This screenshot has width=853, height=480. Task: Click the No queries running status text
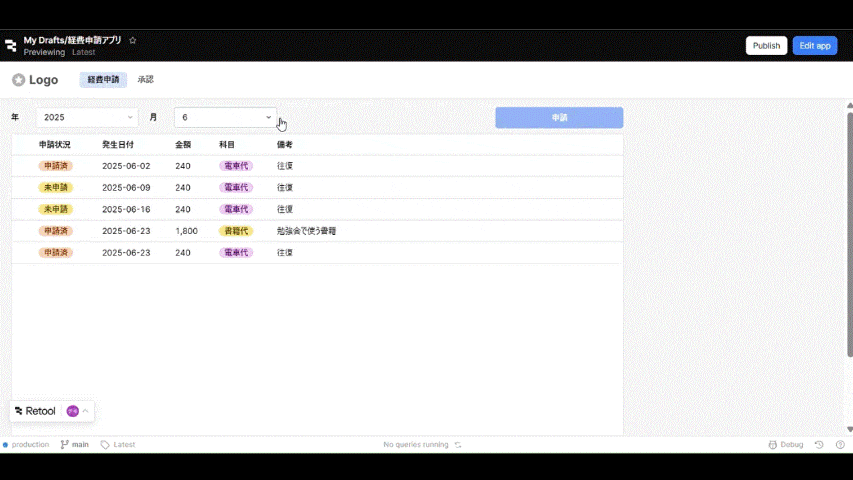pyautogui.click(x=416, y=445)
